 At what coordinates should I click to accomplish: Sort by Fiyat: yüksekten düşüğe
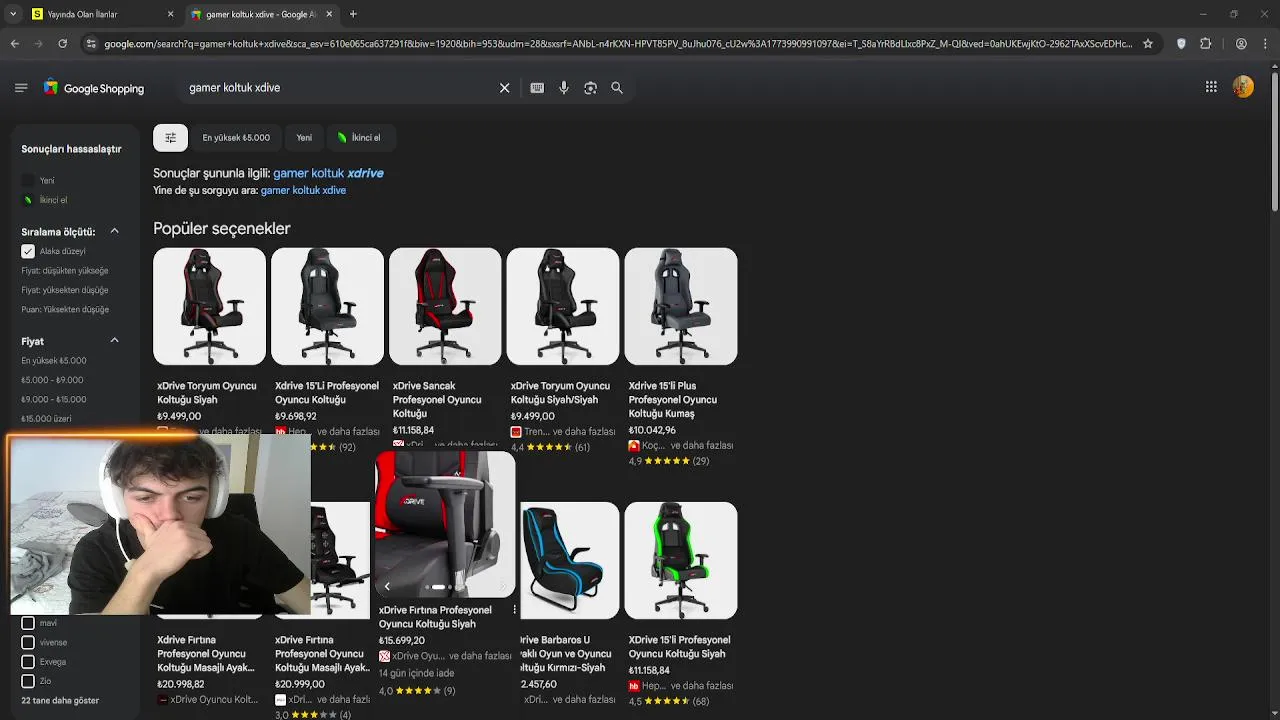tap(65, 290)
